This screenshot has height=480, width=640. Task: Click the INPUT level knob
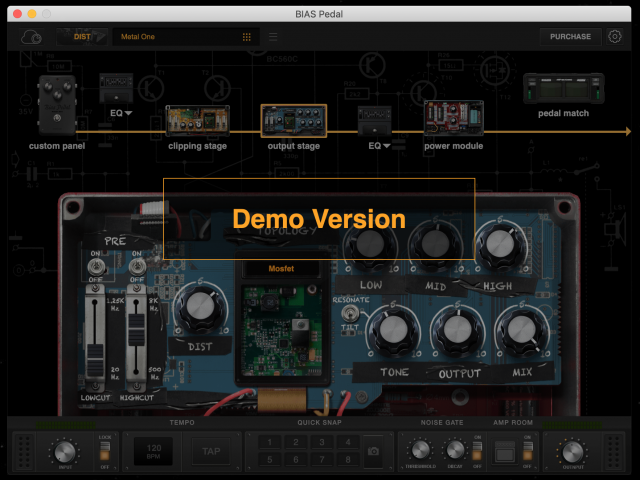coord(64,452)
